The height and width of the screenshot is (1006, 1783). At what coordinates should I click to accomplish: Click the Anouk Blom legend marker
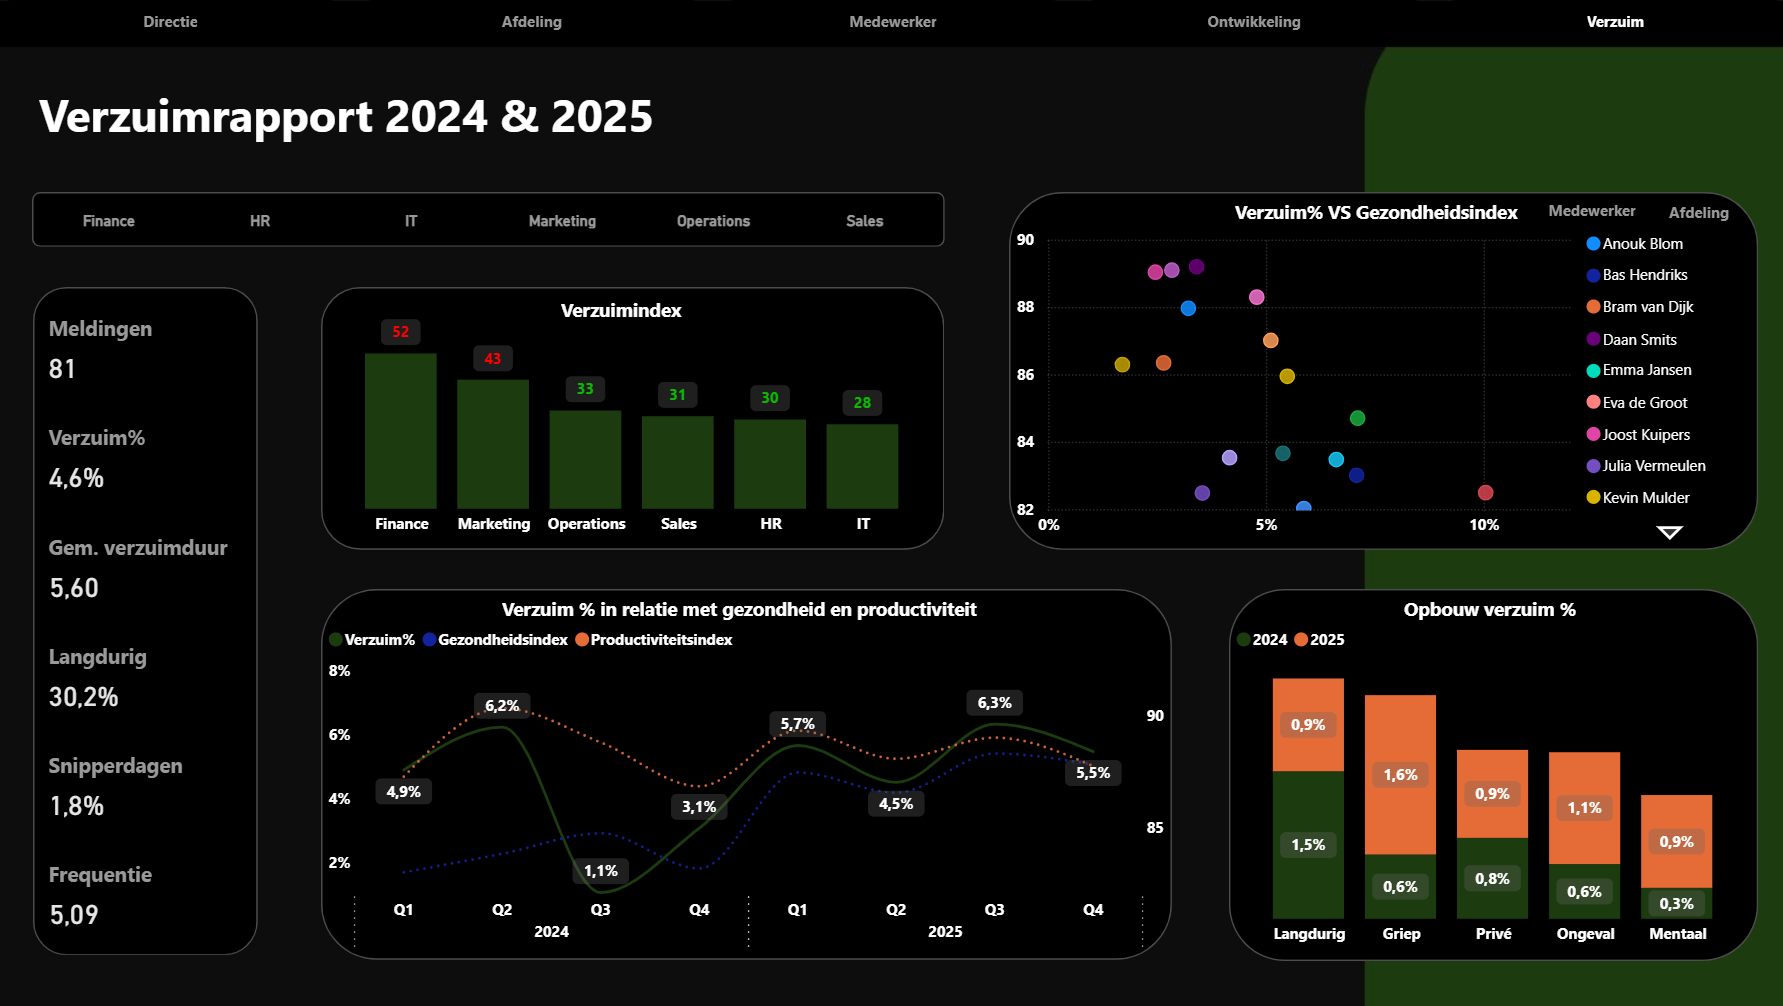(1593, 244)
